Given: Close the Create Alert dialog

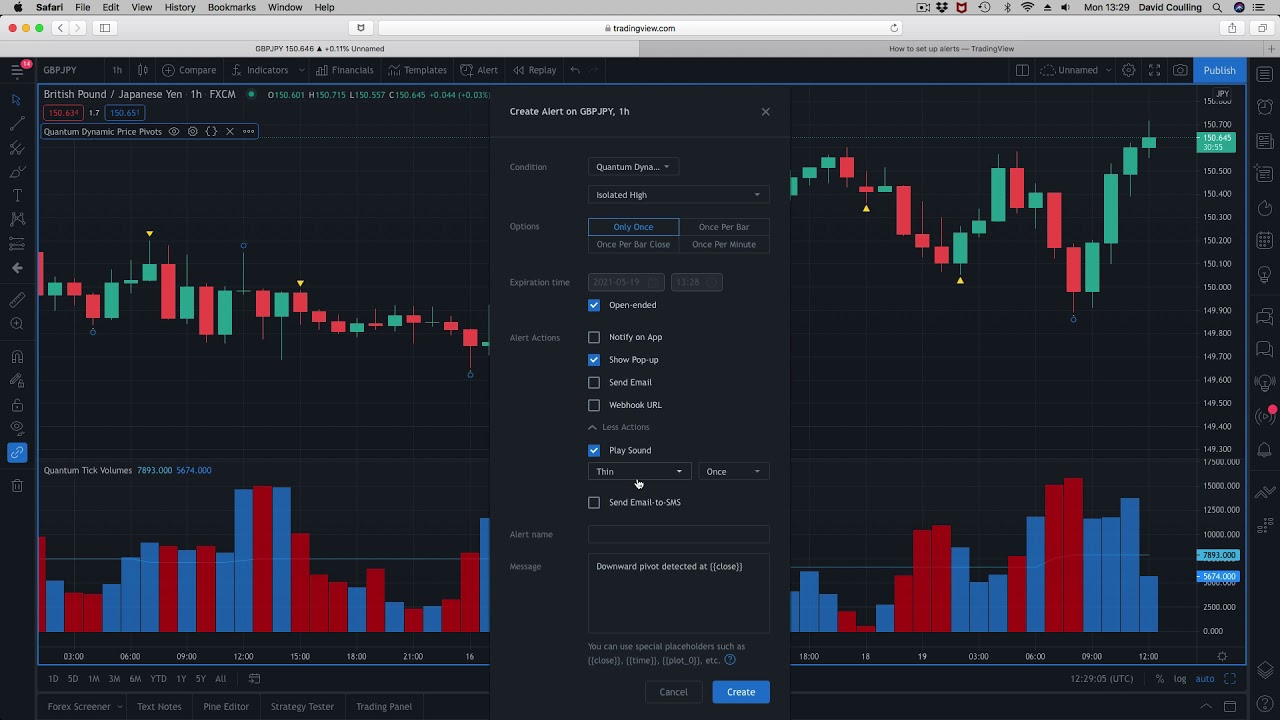Looking at the screenshot, I should click(766, 111).
